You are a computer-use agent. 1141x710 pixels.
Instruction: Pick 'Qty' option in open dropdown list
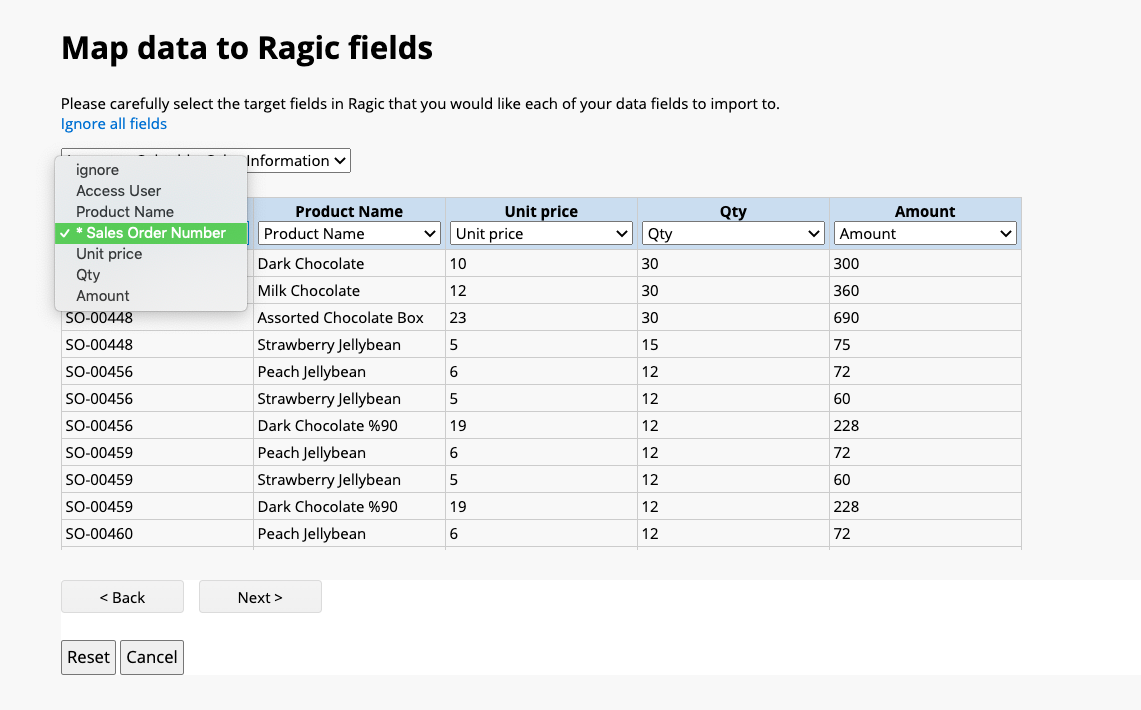151,275
